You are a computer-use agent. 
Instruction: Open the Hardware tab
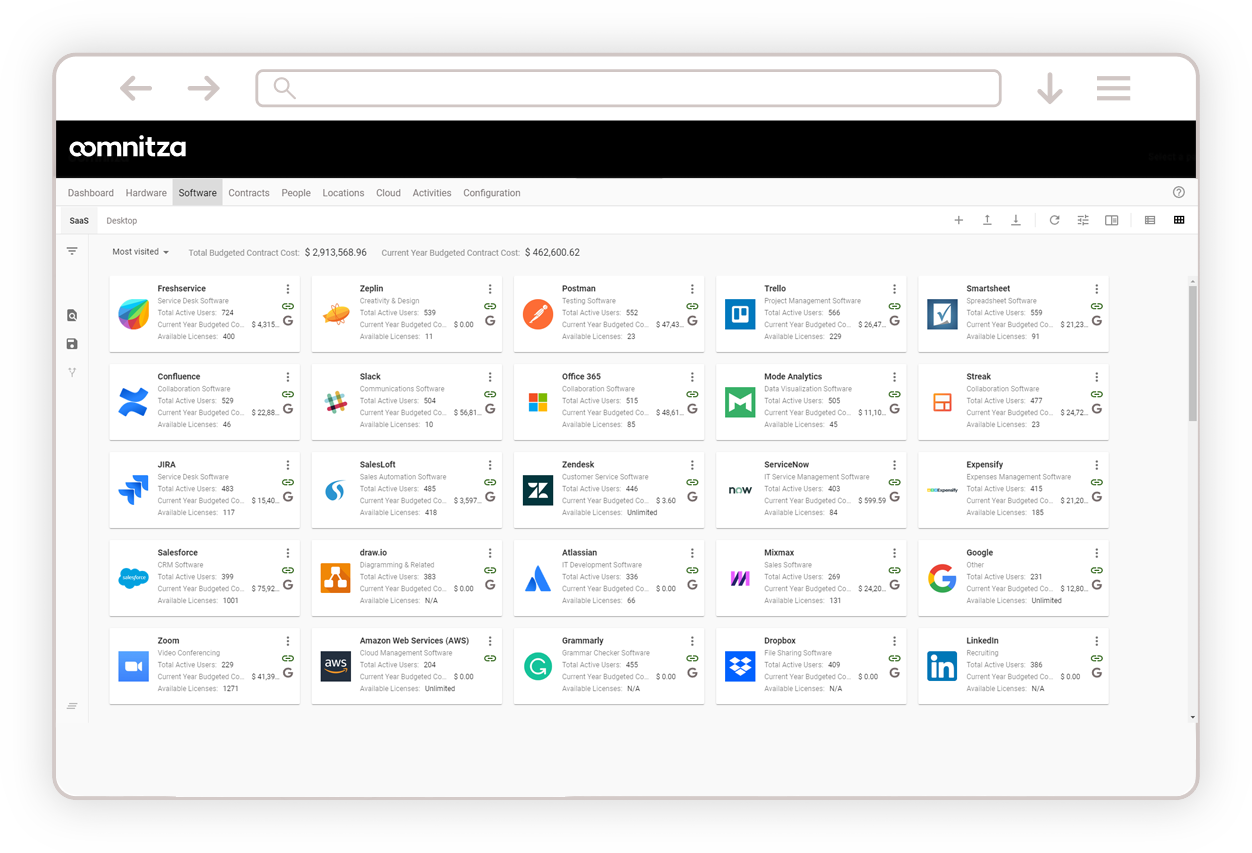click(x=146, y=193)
